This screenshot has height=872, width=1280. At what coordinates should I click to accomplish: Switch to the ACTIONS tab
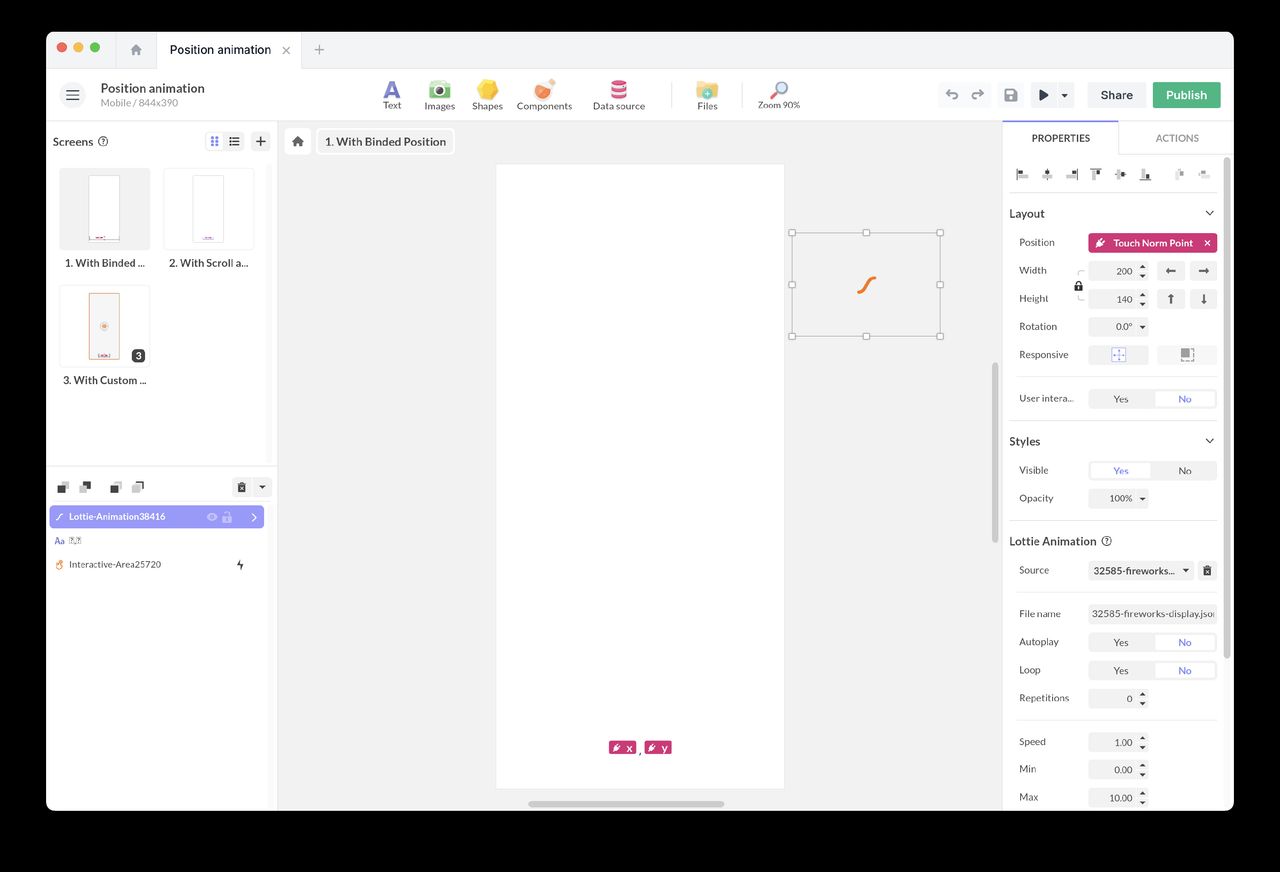(x=1176, y=137)
